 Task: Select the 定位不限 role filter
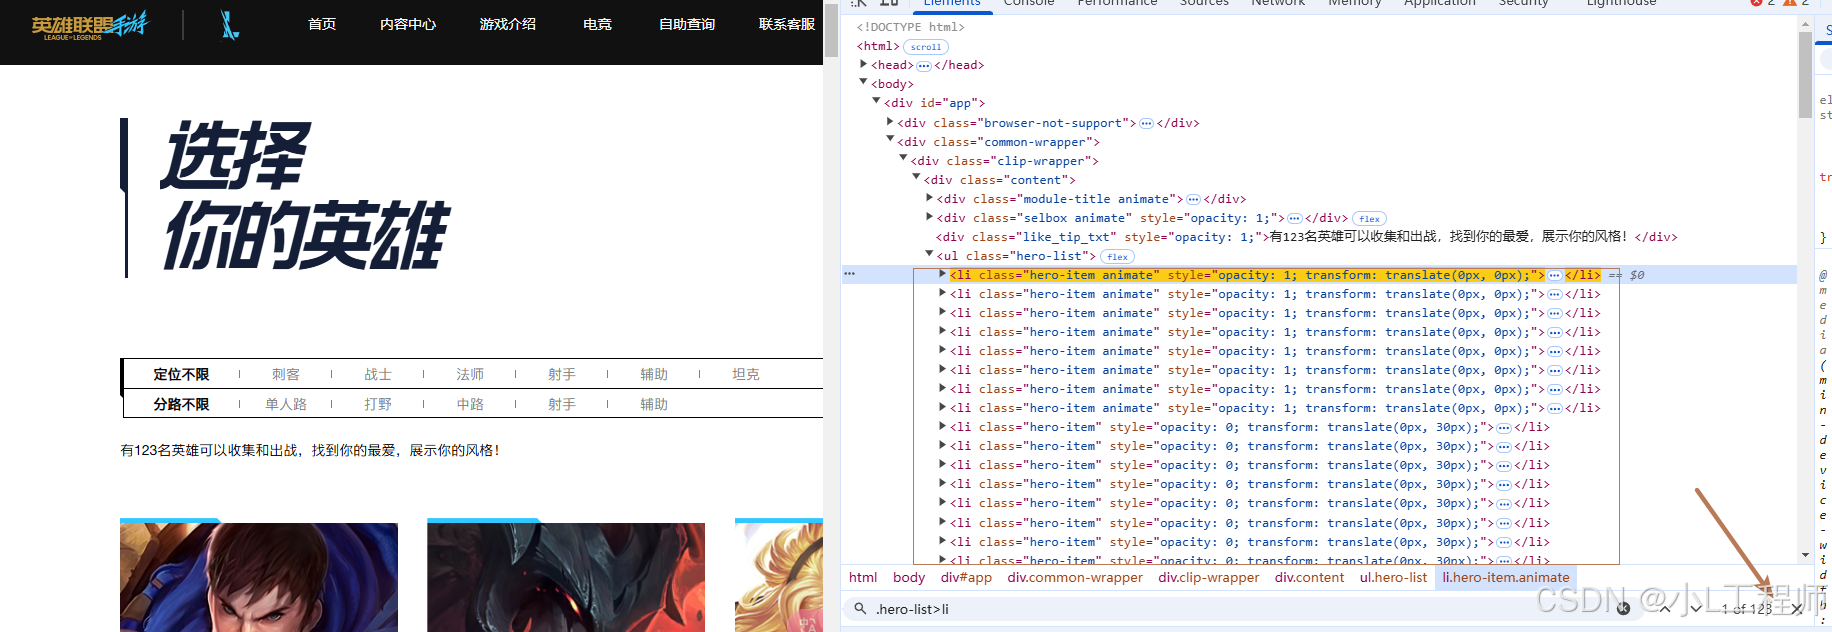(181, 374)
